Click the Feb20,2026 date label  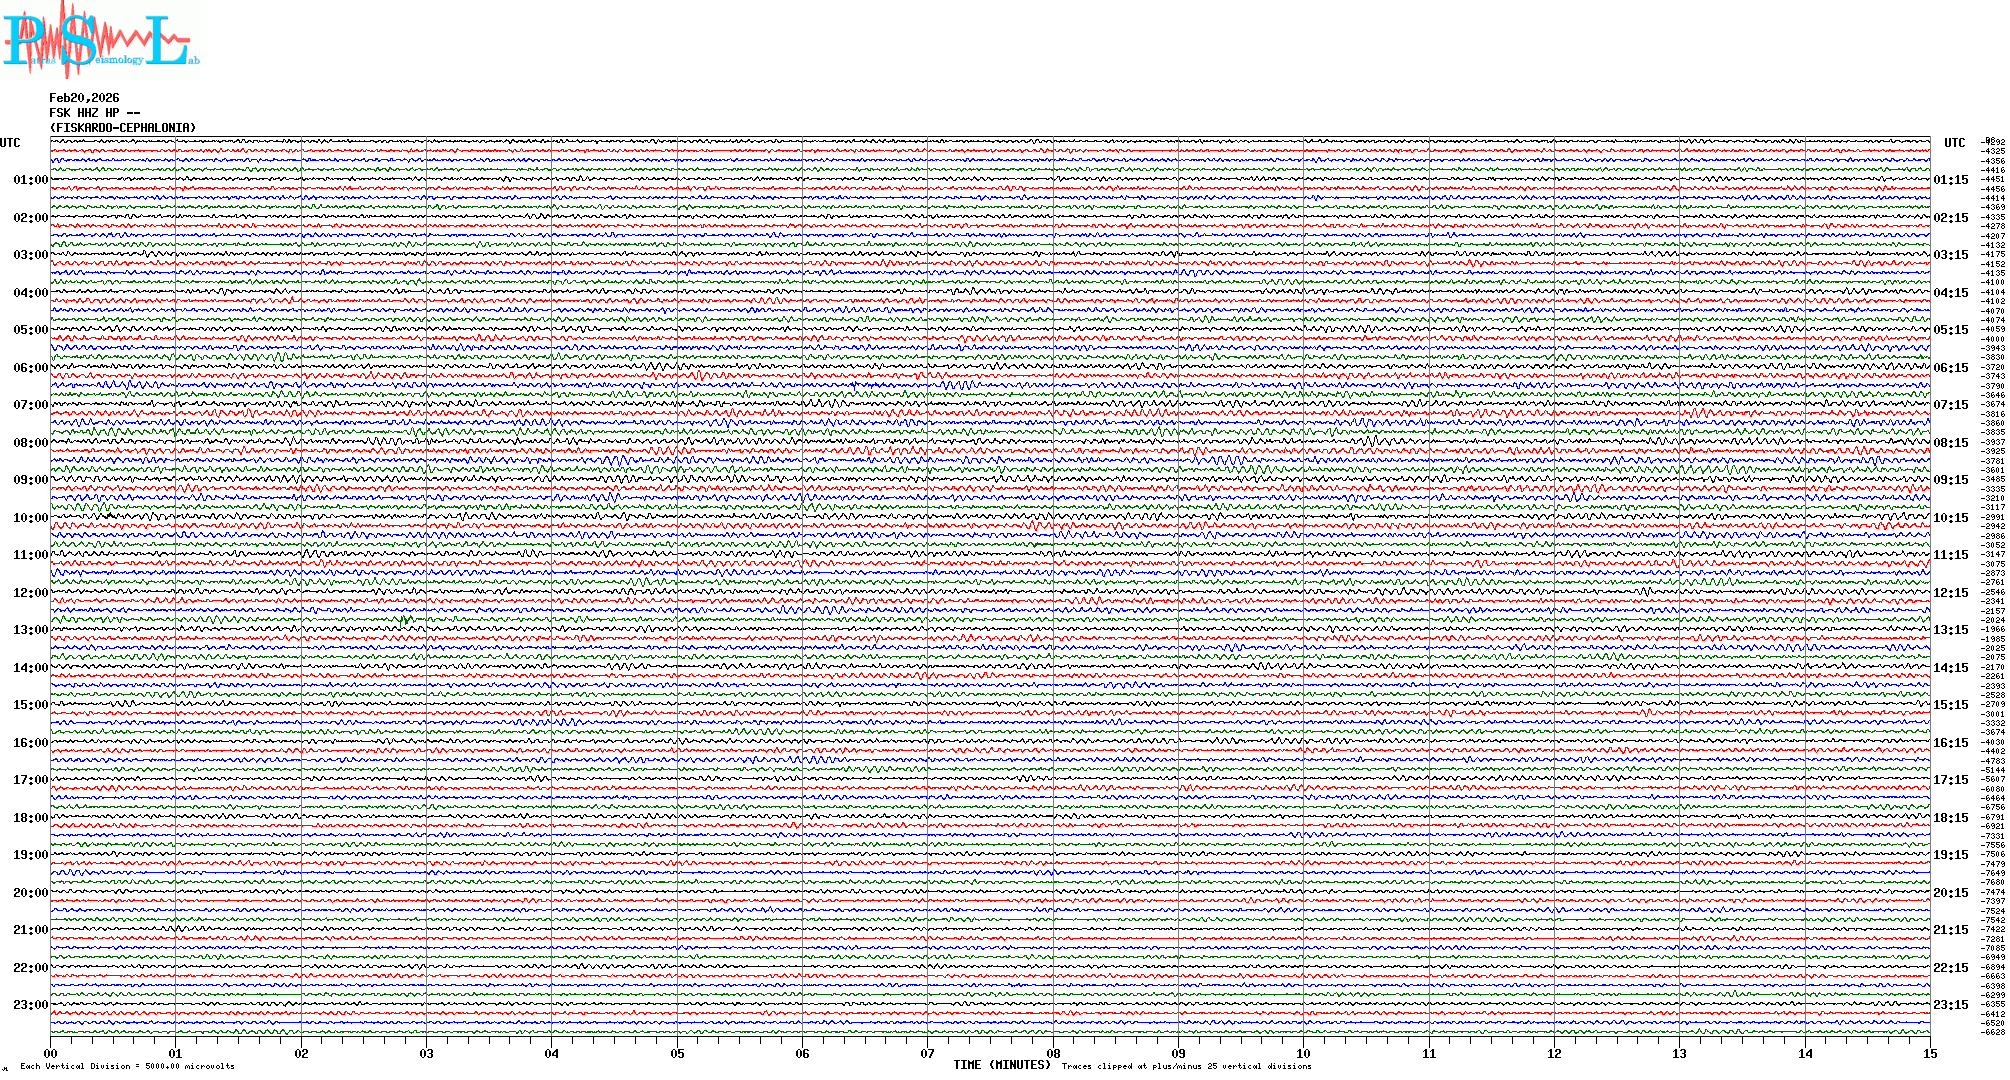84,98
